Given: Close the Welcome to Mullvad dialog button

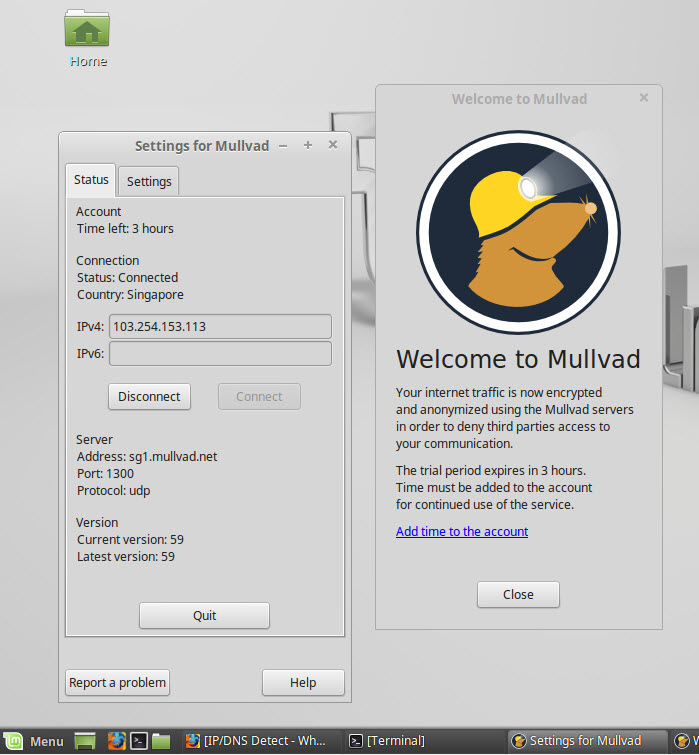Looking at the screenshot, I should 518,594.
